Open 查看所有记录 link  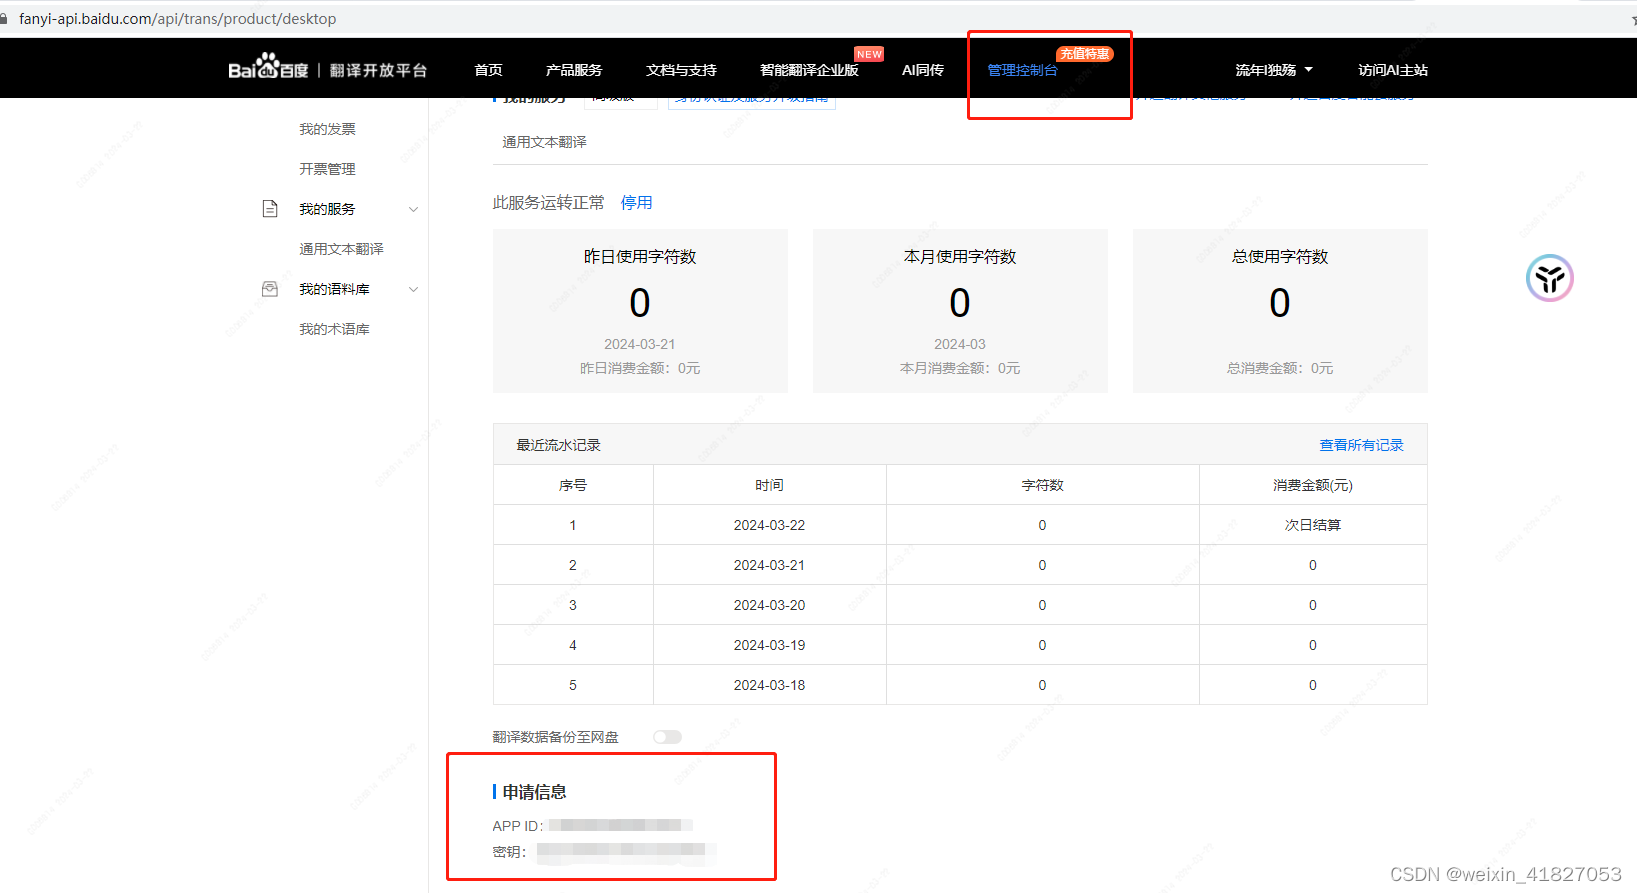coord(1361,445)
